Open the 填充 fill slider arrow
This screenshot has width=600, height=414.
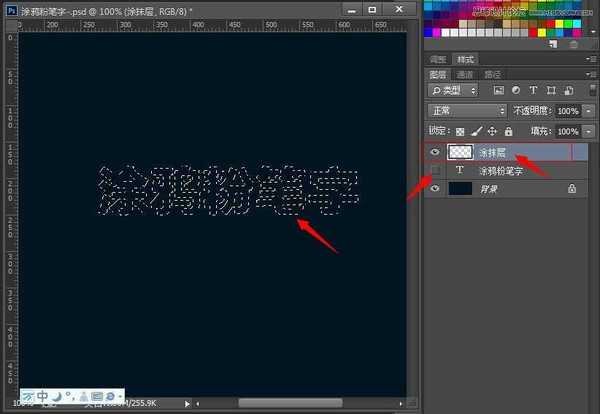[589, 132]
